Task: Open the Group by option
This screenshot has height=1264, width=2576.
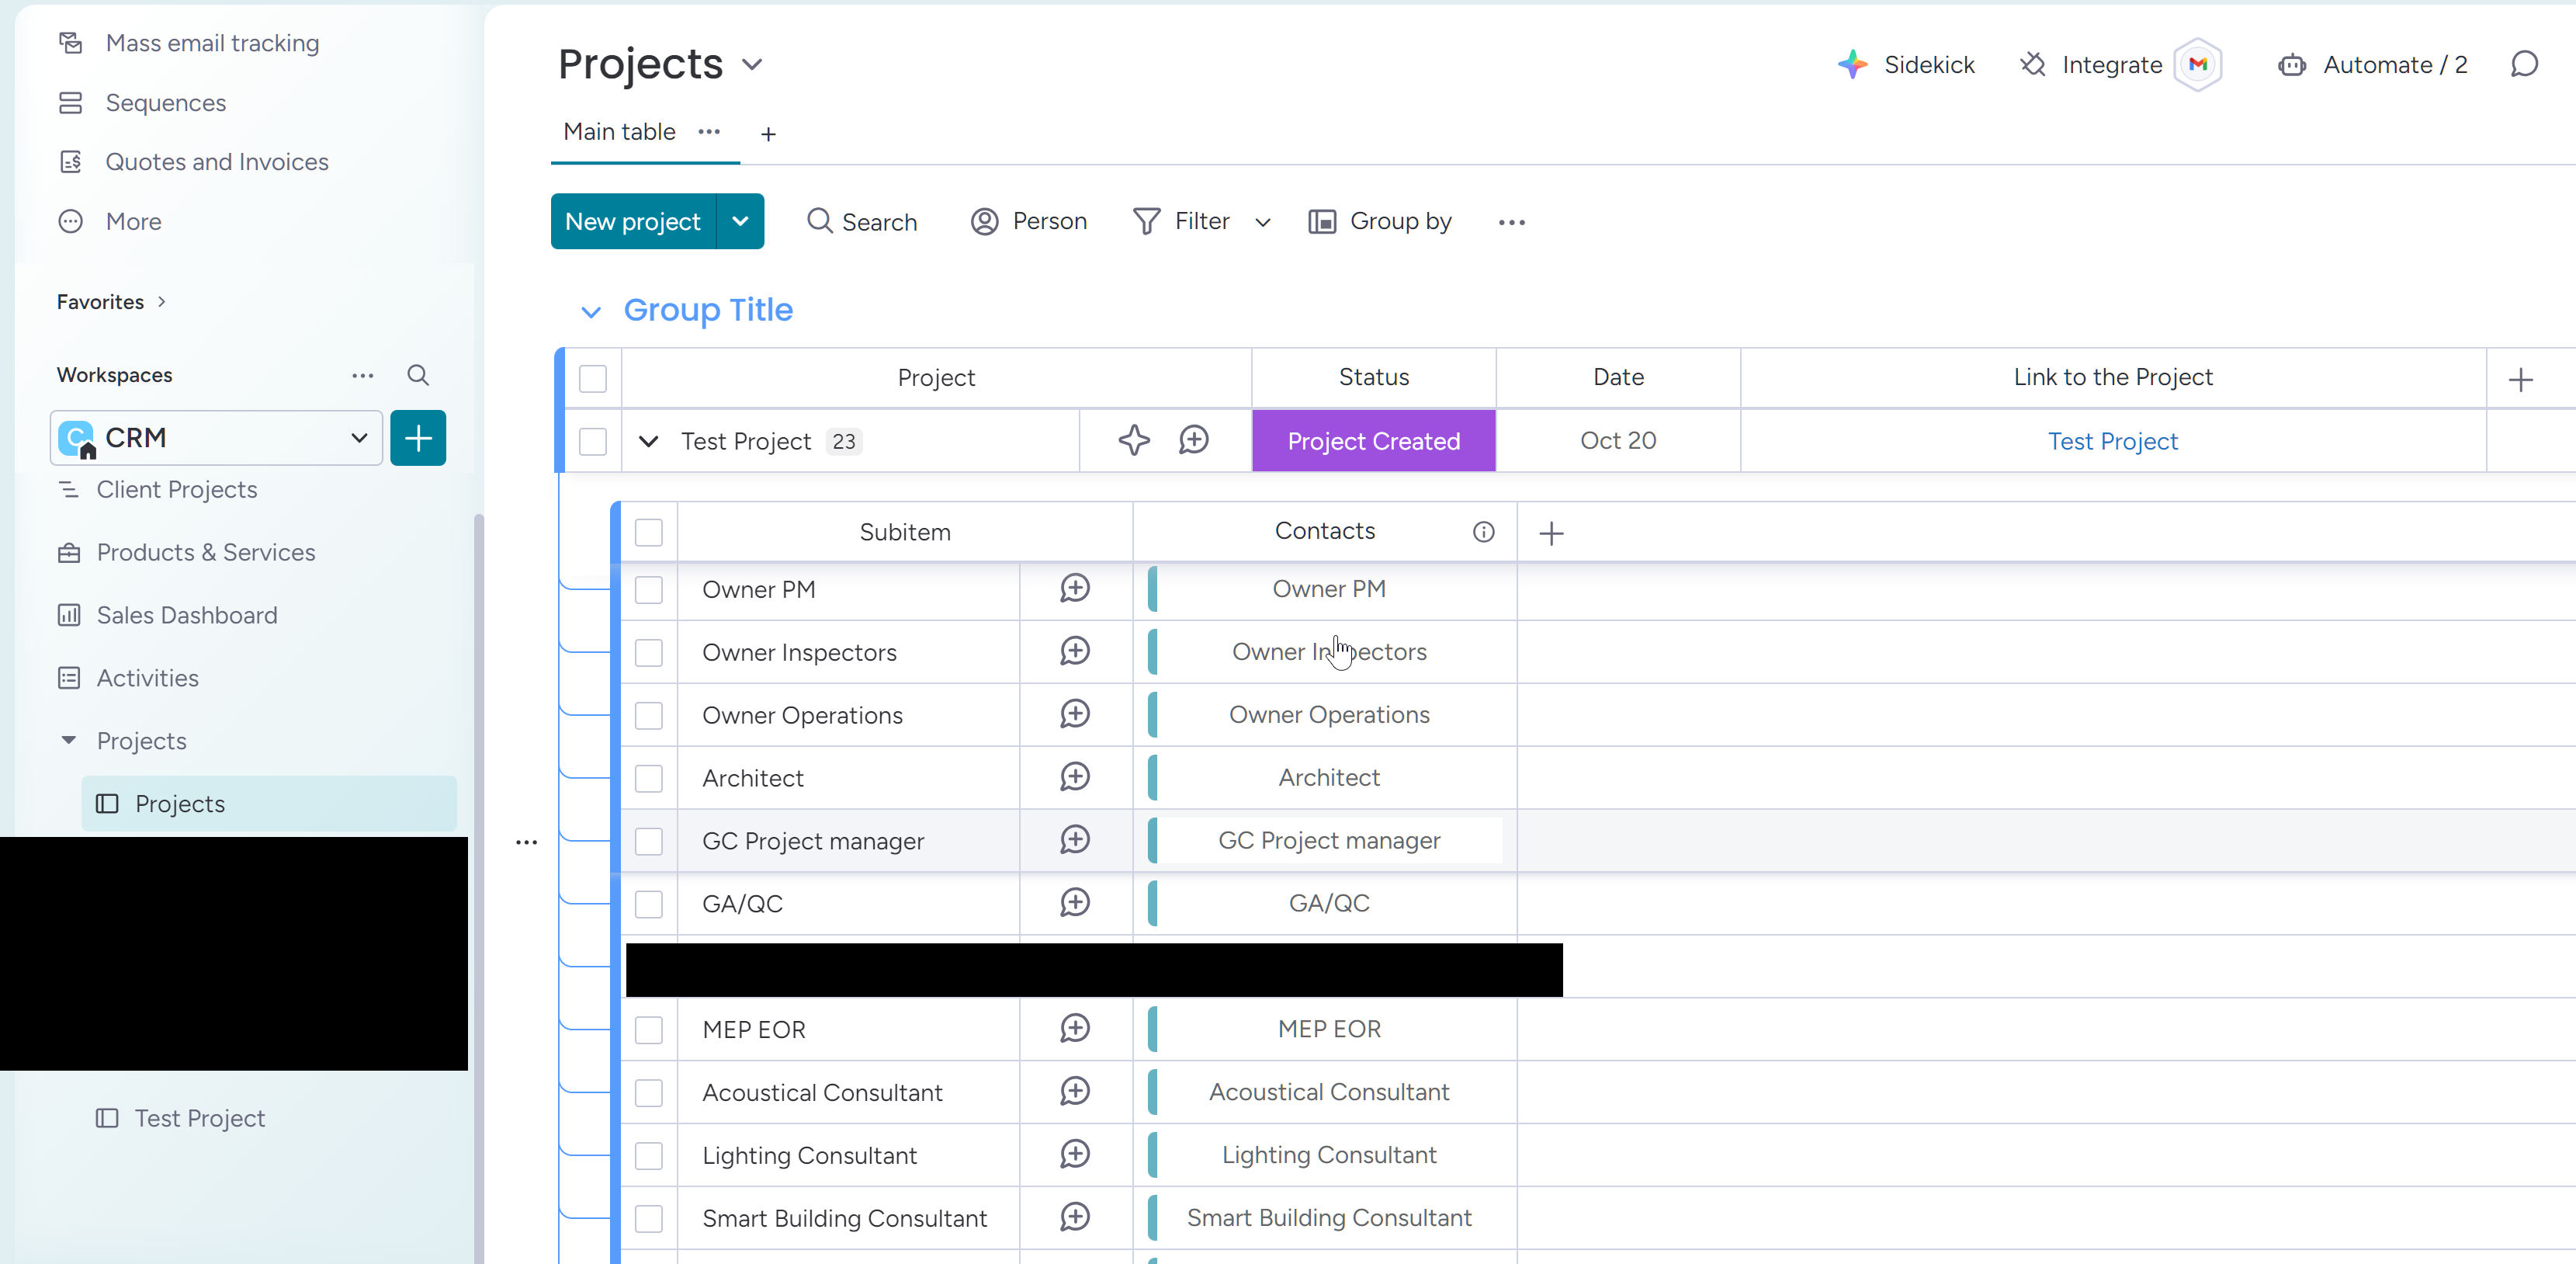Action: (1380, 221)
